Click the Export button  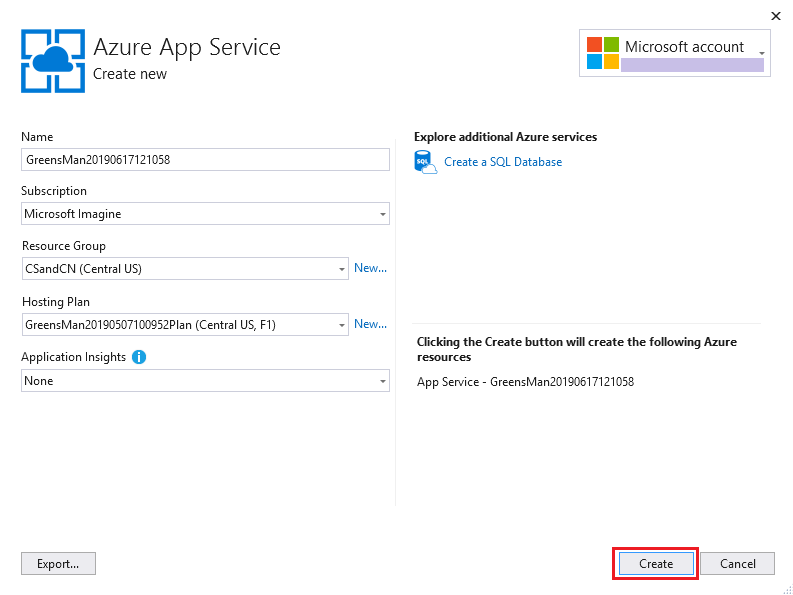58,564
